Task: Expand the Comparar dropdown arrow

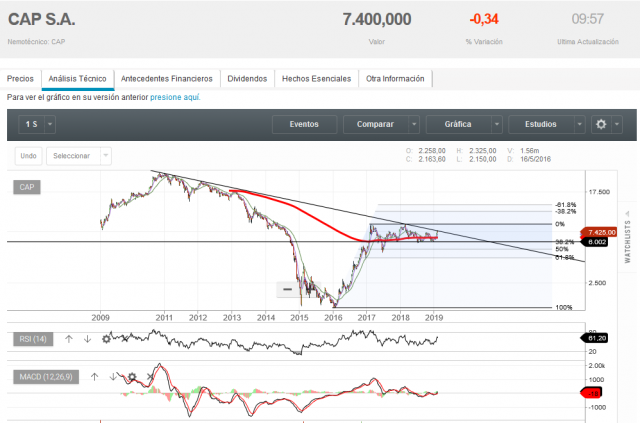Action: pyautogui.click(x=414, y=124)
